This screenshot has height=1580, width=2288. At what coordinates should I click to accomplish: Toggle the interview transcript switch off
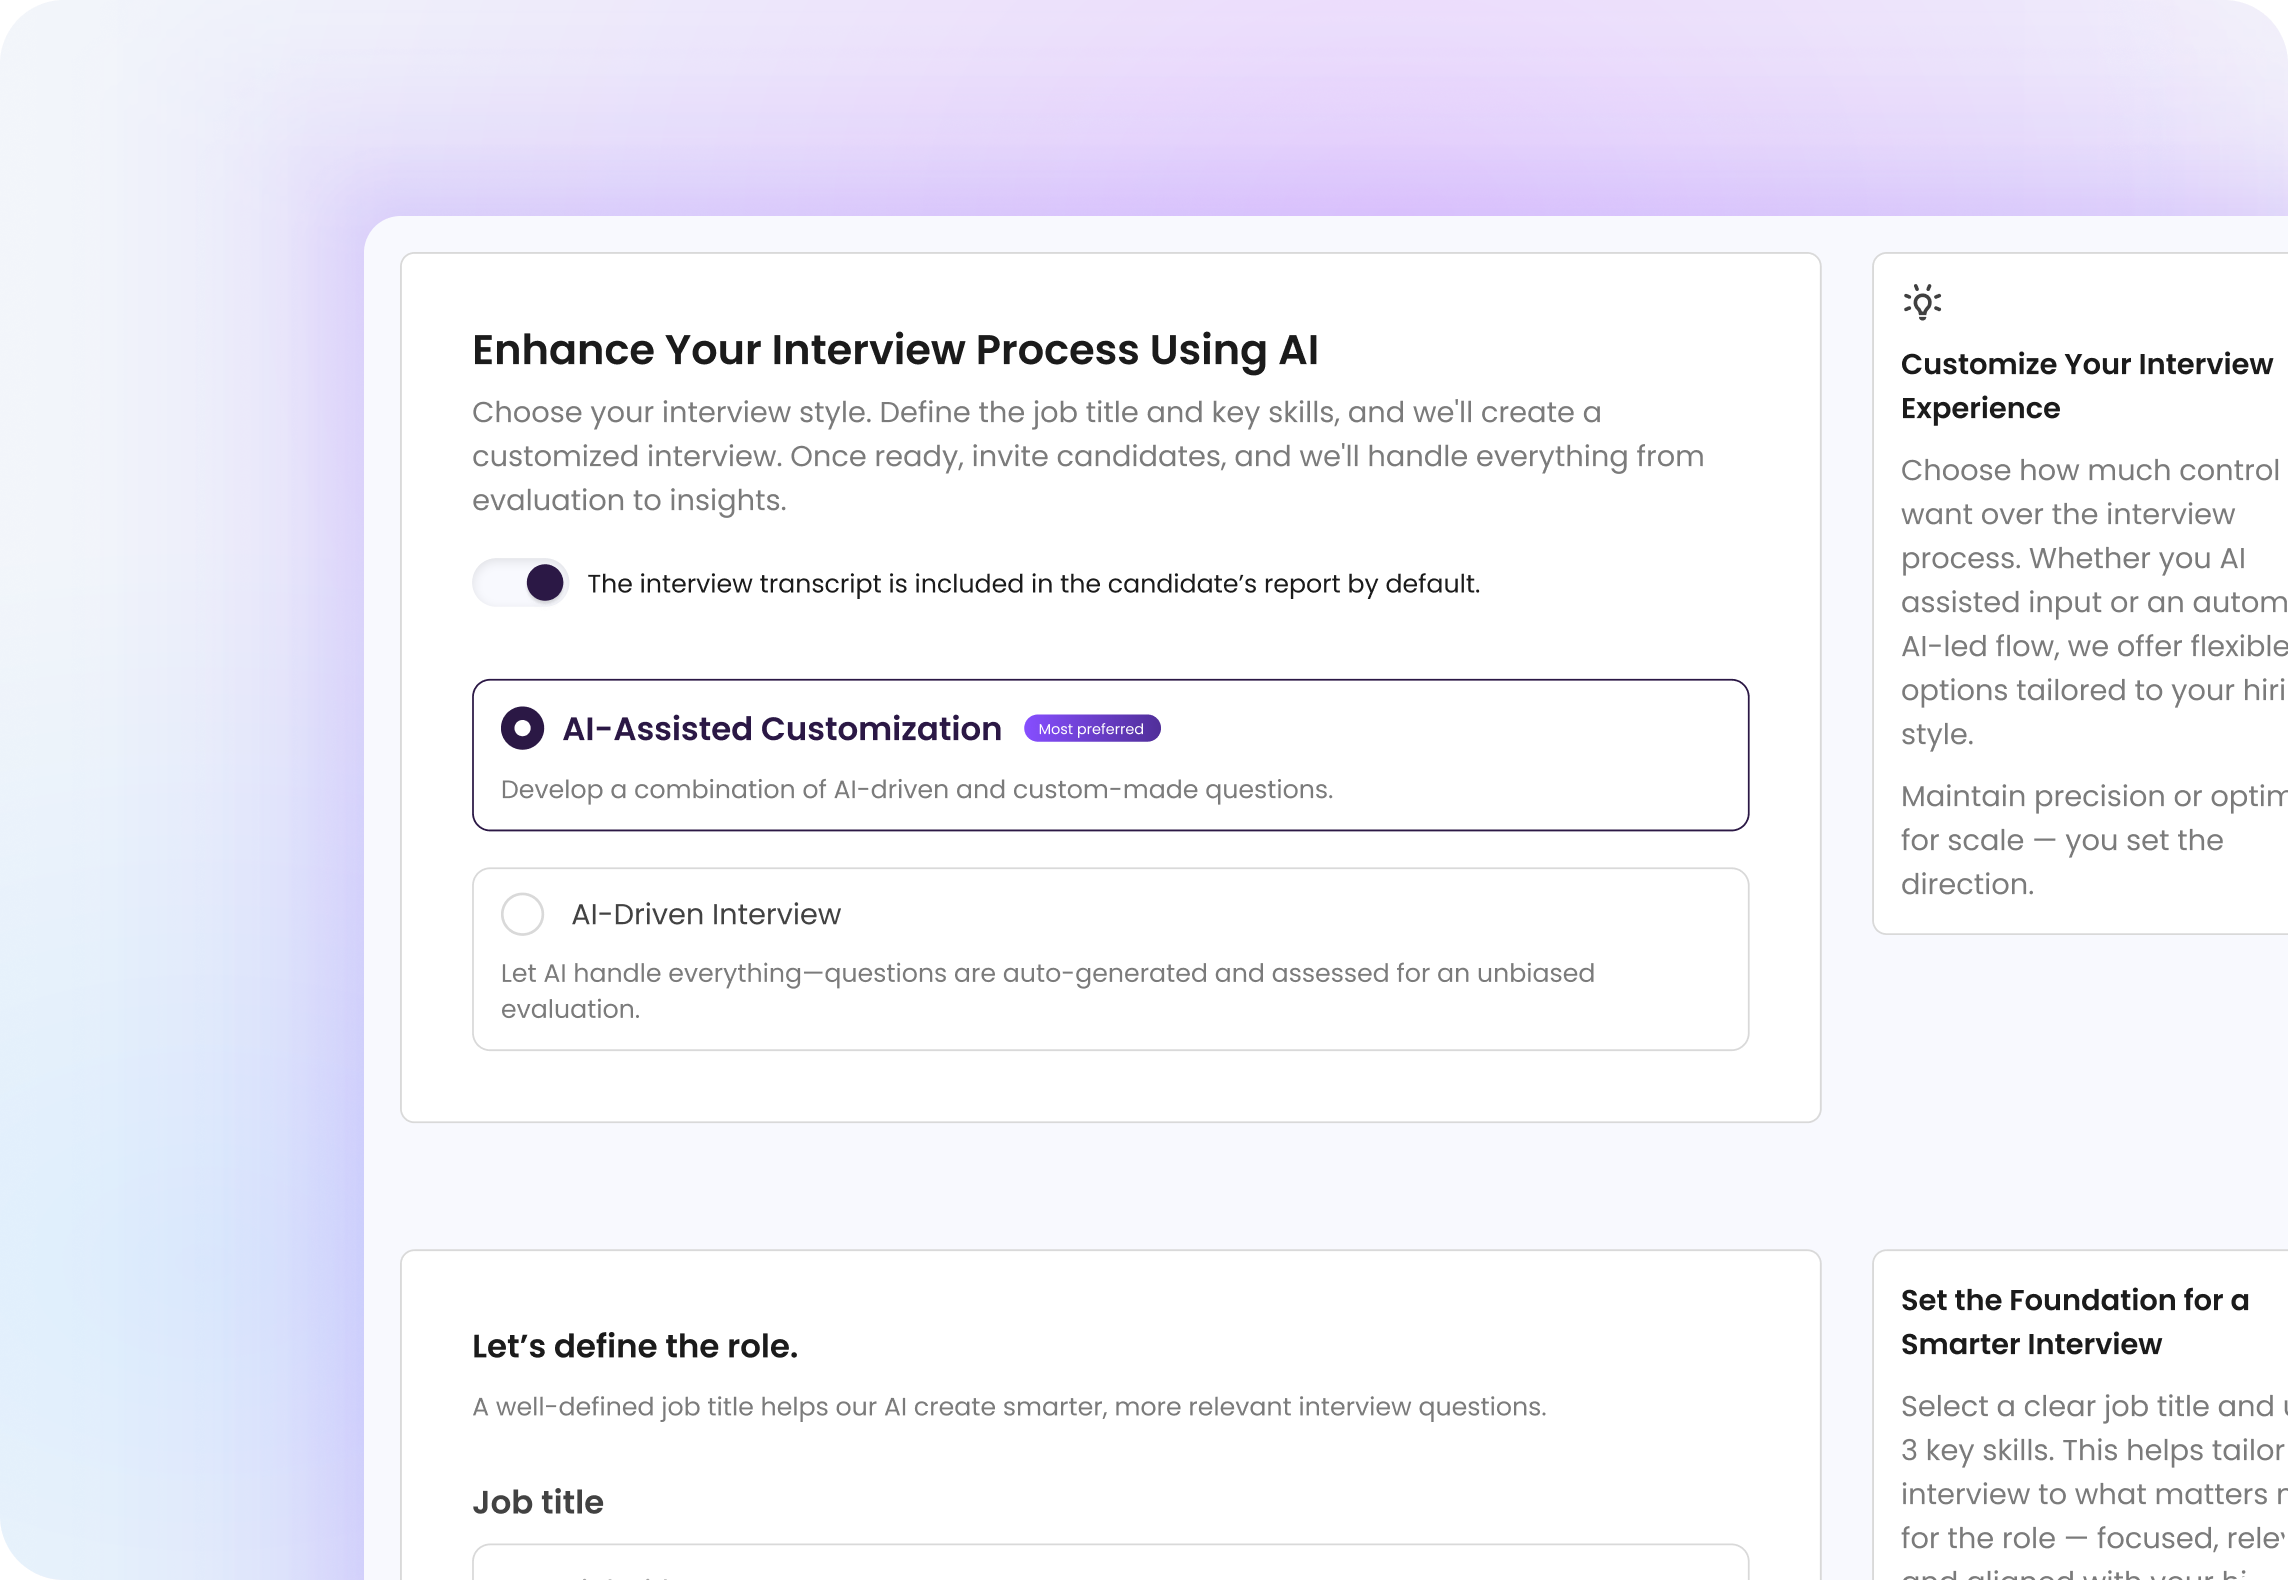(x=521, y=582)
